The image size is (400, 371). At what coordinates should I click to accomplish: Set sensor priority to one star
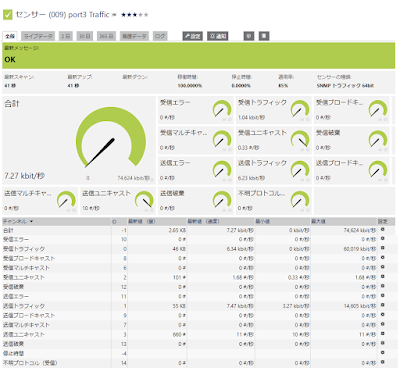click(x=124, y=15)
